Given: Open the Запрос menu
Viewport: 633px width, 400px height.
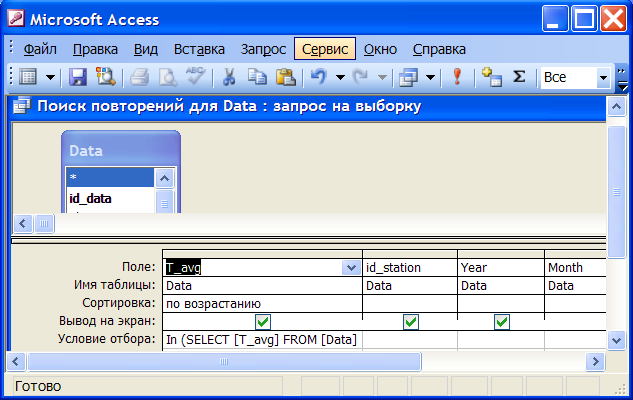Looking at the screenshot, I should 263,49.
